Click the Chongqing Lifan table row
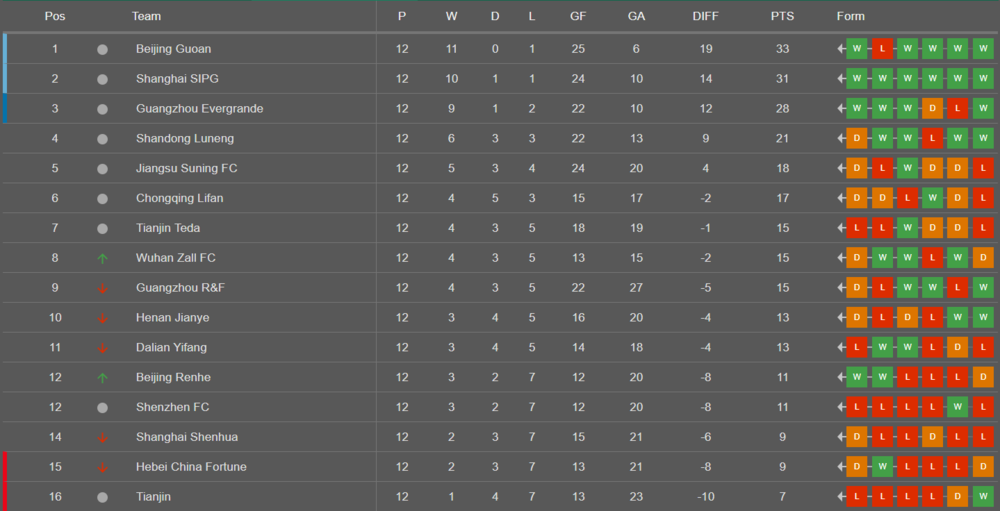This screenshot has width=1000, height=511. coord(500,198)
